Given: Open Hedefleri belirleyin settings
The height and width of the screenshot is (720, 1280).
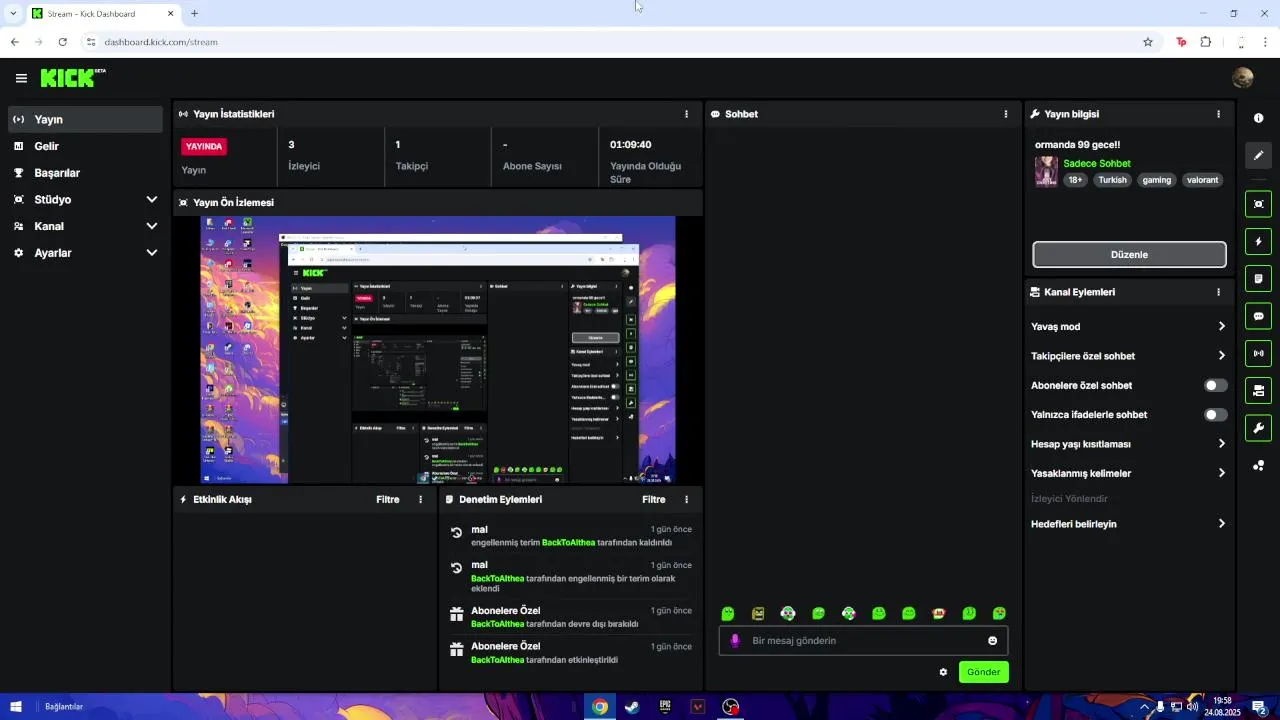Looking at the screenshot, I should [x=1128, y=523].
